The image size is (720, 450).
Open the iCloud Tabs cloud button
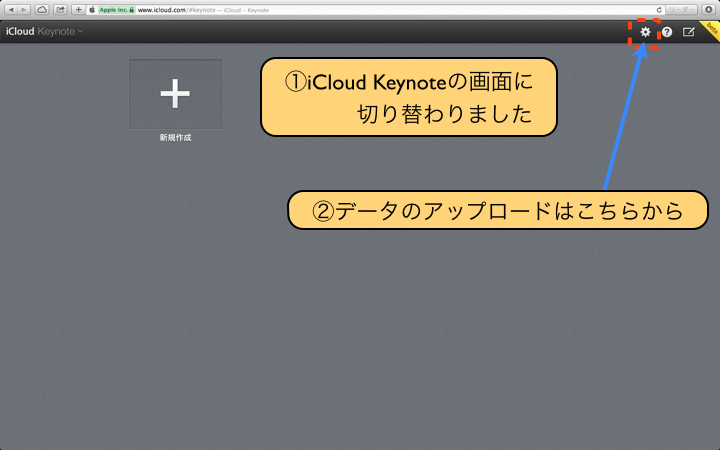[x=42, y=10]
